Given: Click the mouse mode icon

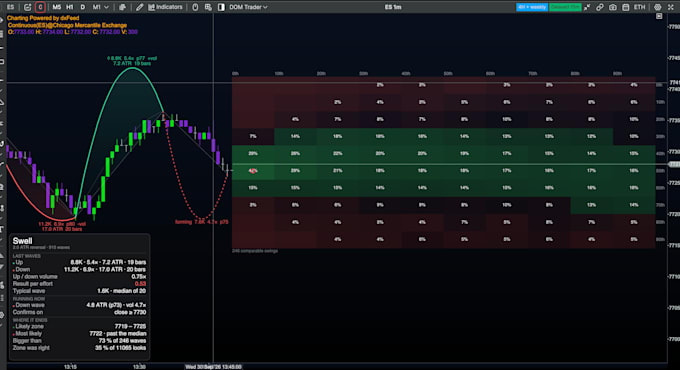Looking at the screenshot, I should [x=195, y=7].
